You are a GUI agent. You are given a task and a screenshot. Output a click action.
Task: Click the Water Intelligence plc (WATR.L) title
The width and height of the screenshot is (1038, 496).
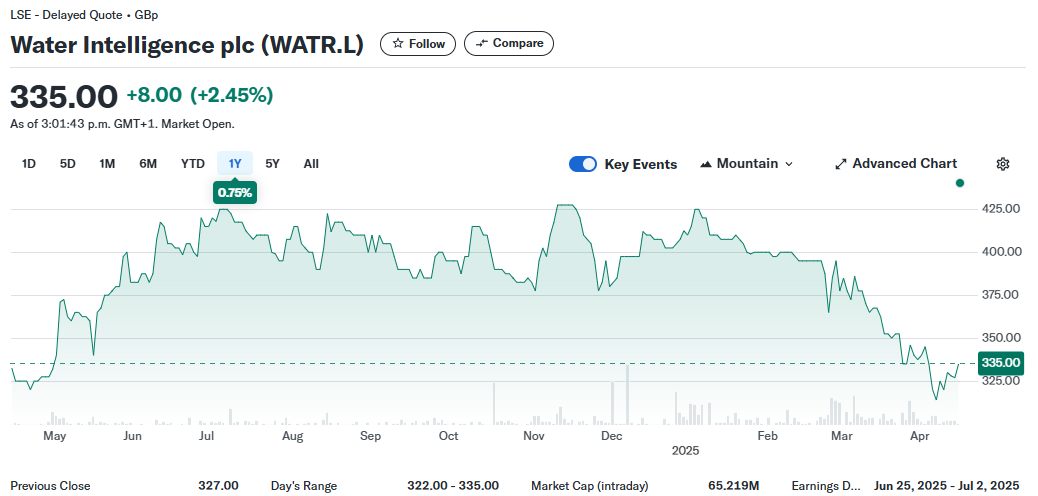187,44
